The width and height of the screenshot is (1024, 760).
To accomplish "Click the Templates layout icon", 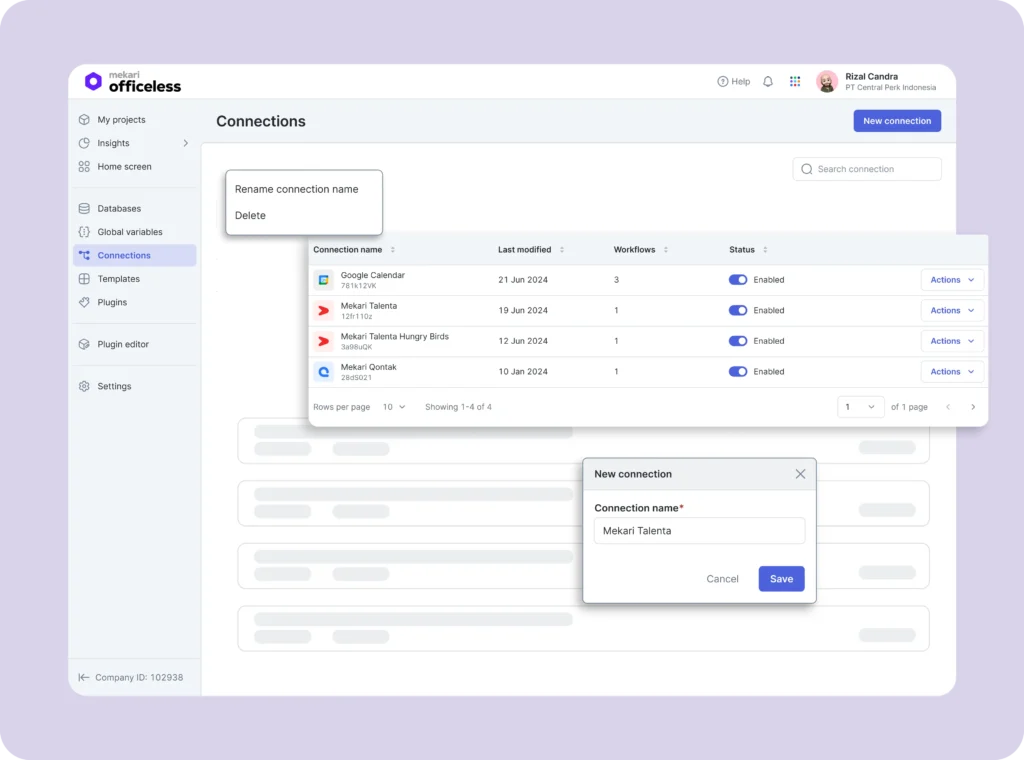I will pos(84,279).
